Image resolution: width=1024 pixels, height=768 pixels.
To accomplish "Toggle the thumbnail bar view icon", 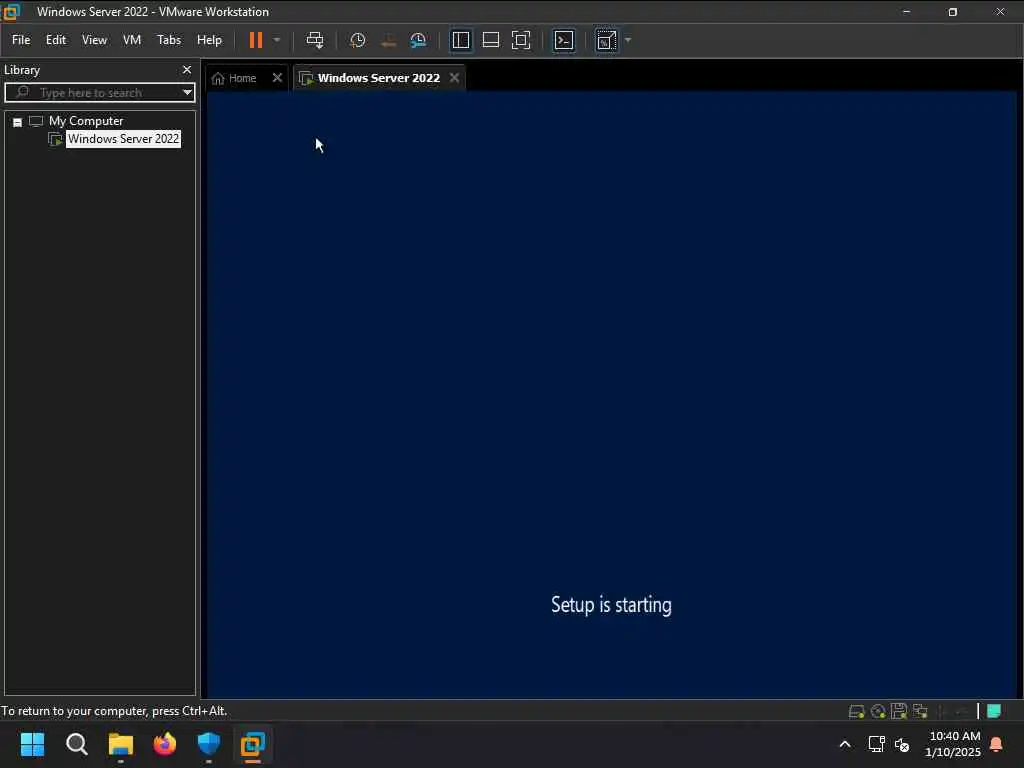I will (x=490, y=40).
